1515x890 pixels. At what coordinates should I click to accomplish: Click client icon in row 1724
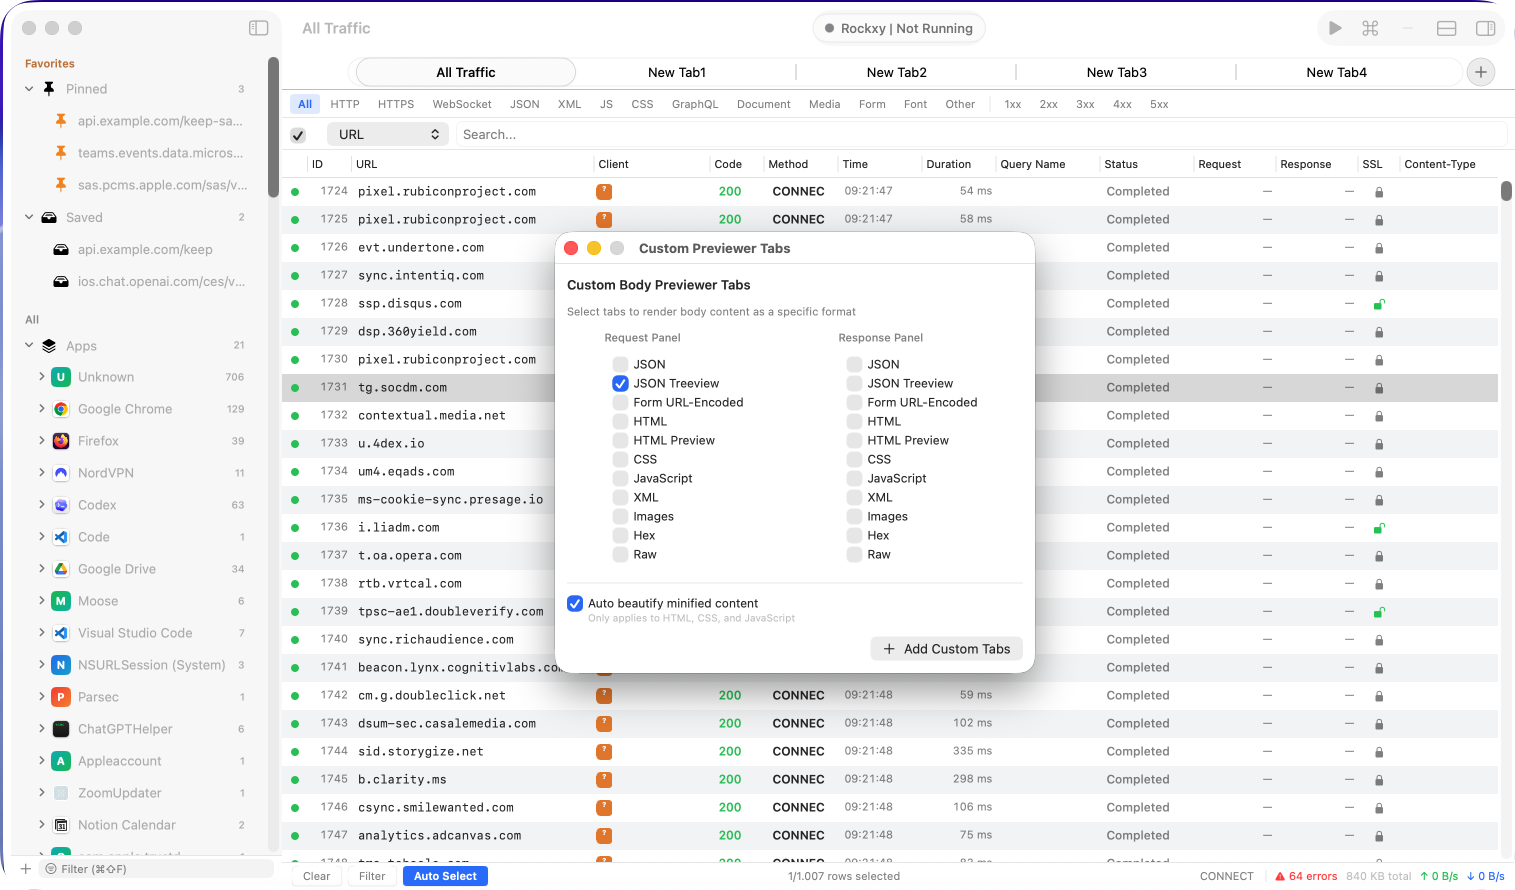click(x=604, y=191)
